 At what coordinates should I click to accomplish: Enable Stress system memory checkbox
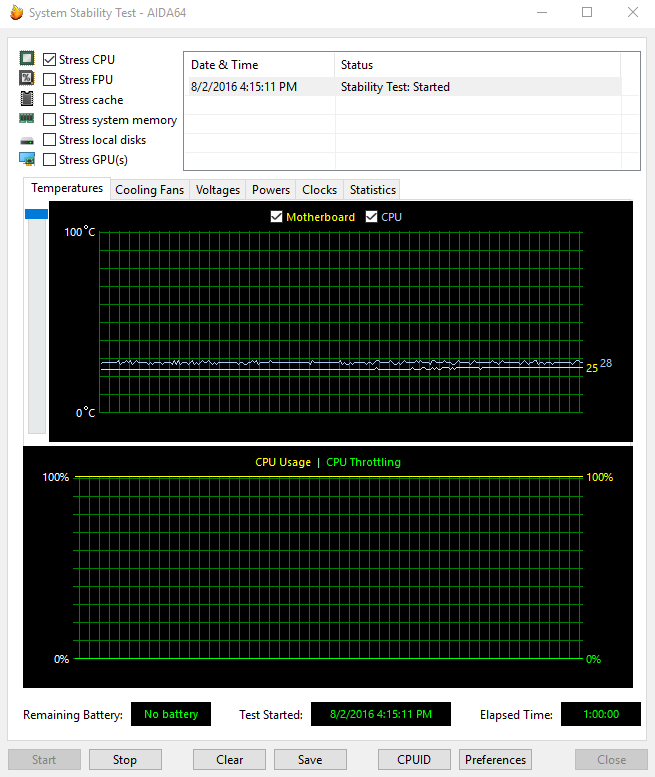coord(50,120)
